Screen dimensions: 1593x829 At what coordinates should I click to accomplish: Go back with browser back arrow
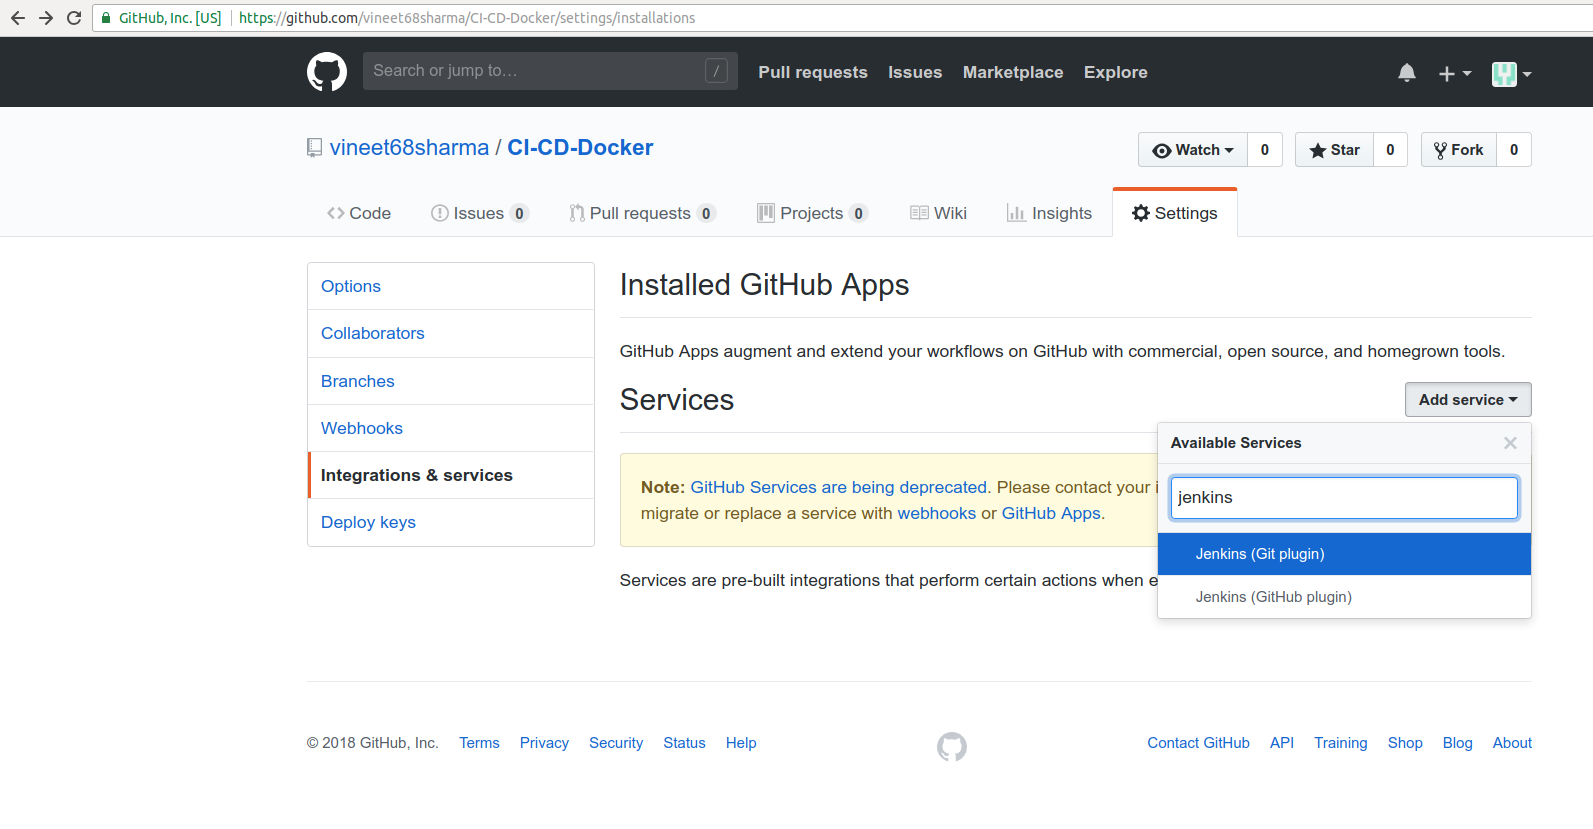pos(18,18)
